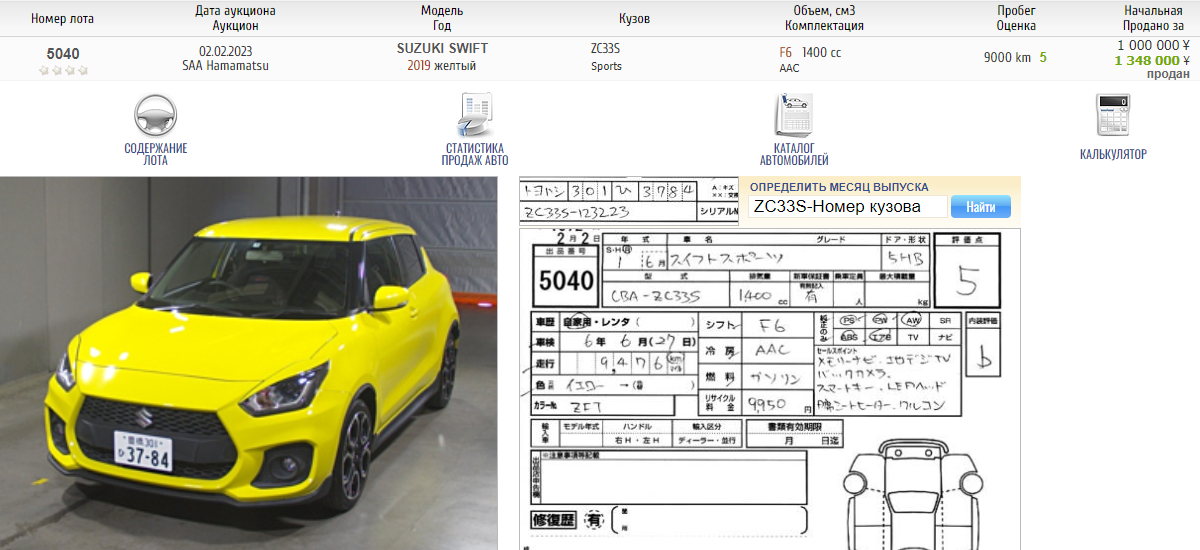Screen dimensions: 1200x550
Task: Click the 'продан' status text
Action: click(x=1168, y=74)
